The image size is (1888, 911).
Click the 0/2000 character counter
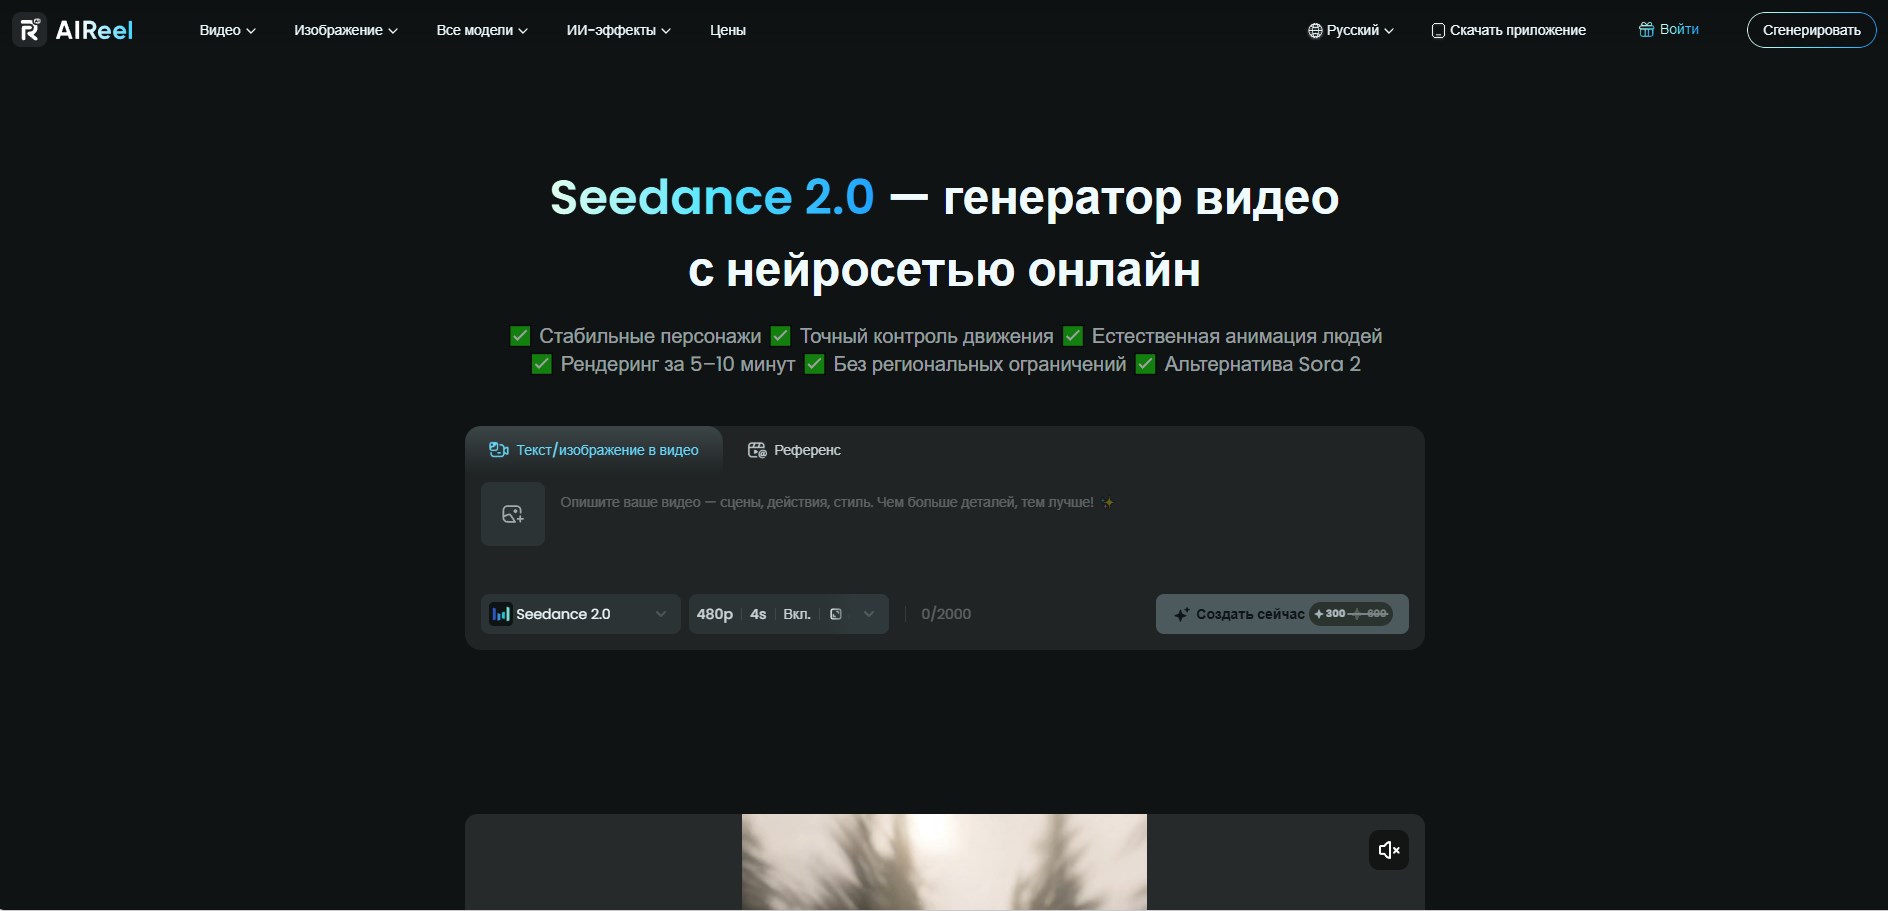pos(946,614)
